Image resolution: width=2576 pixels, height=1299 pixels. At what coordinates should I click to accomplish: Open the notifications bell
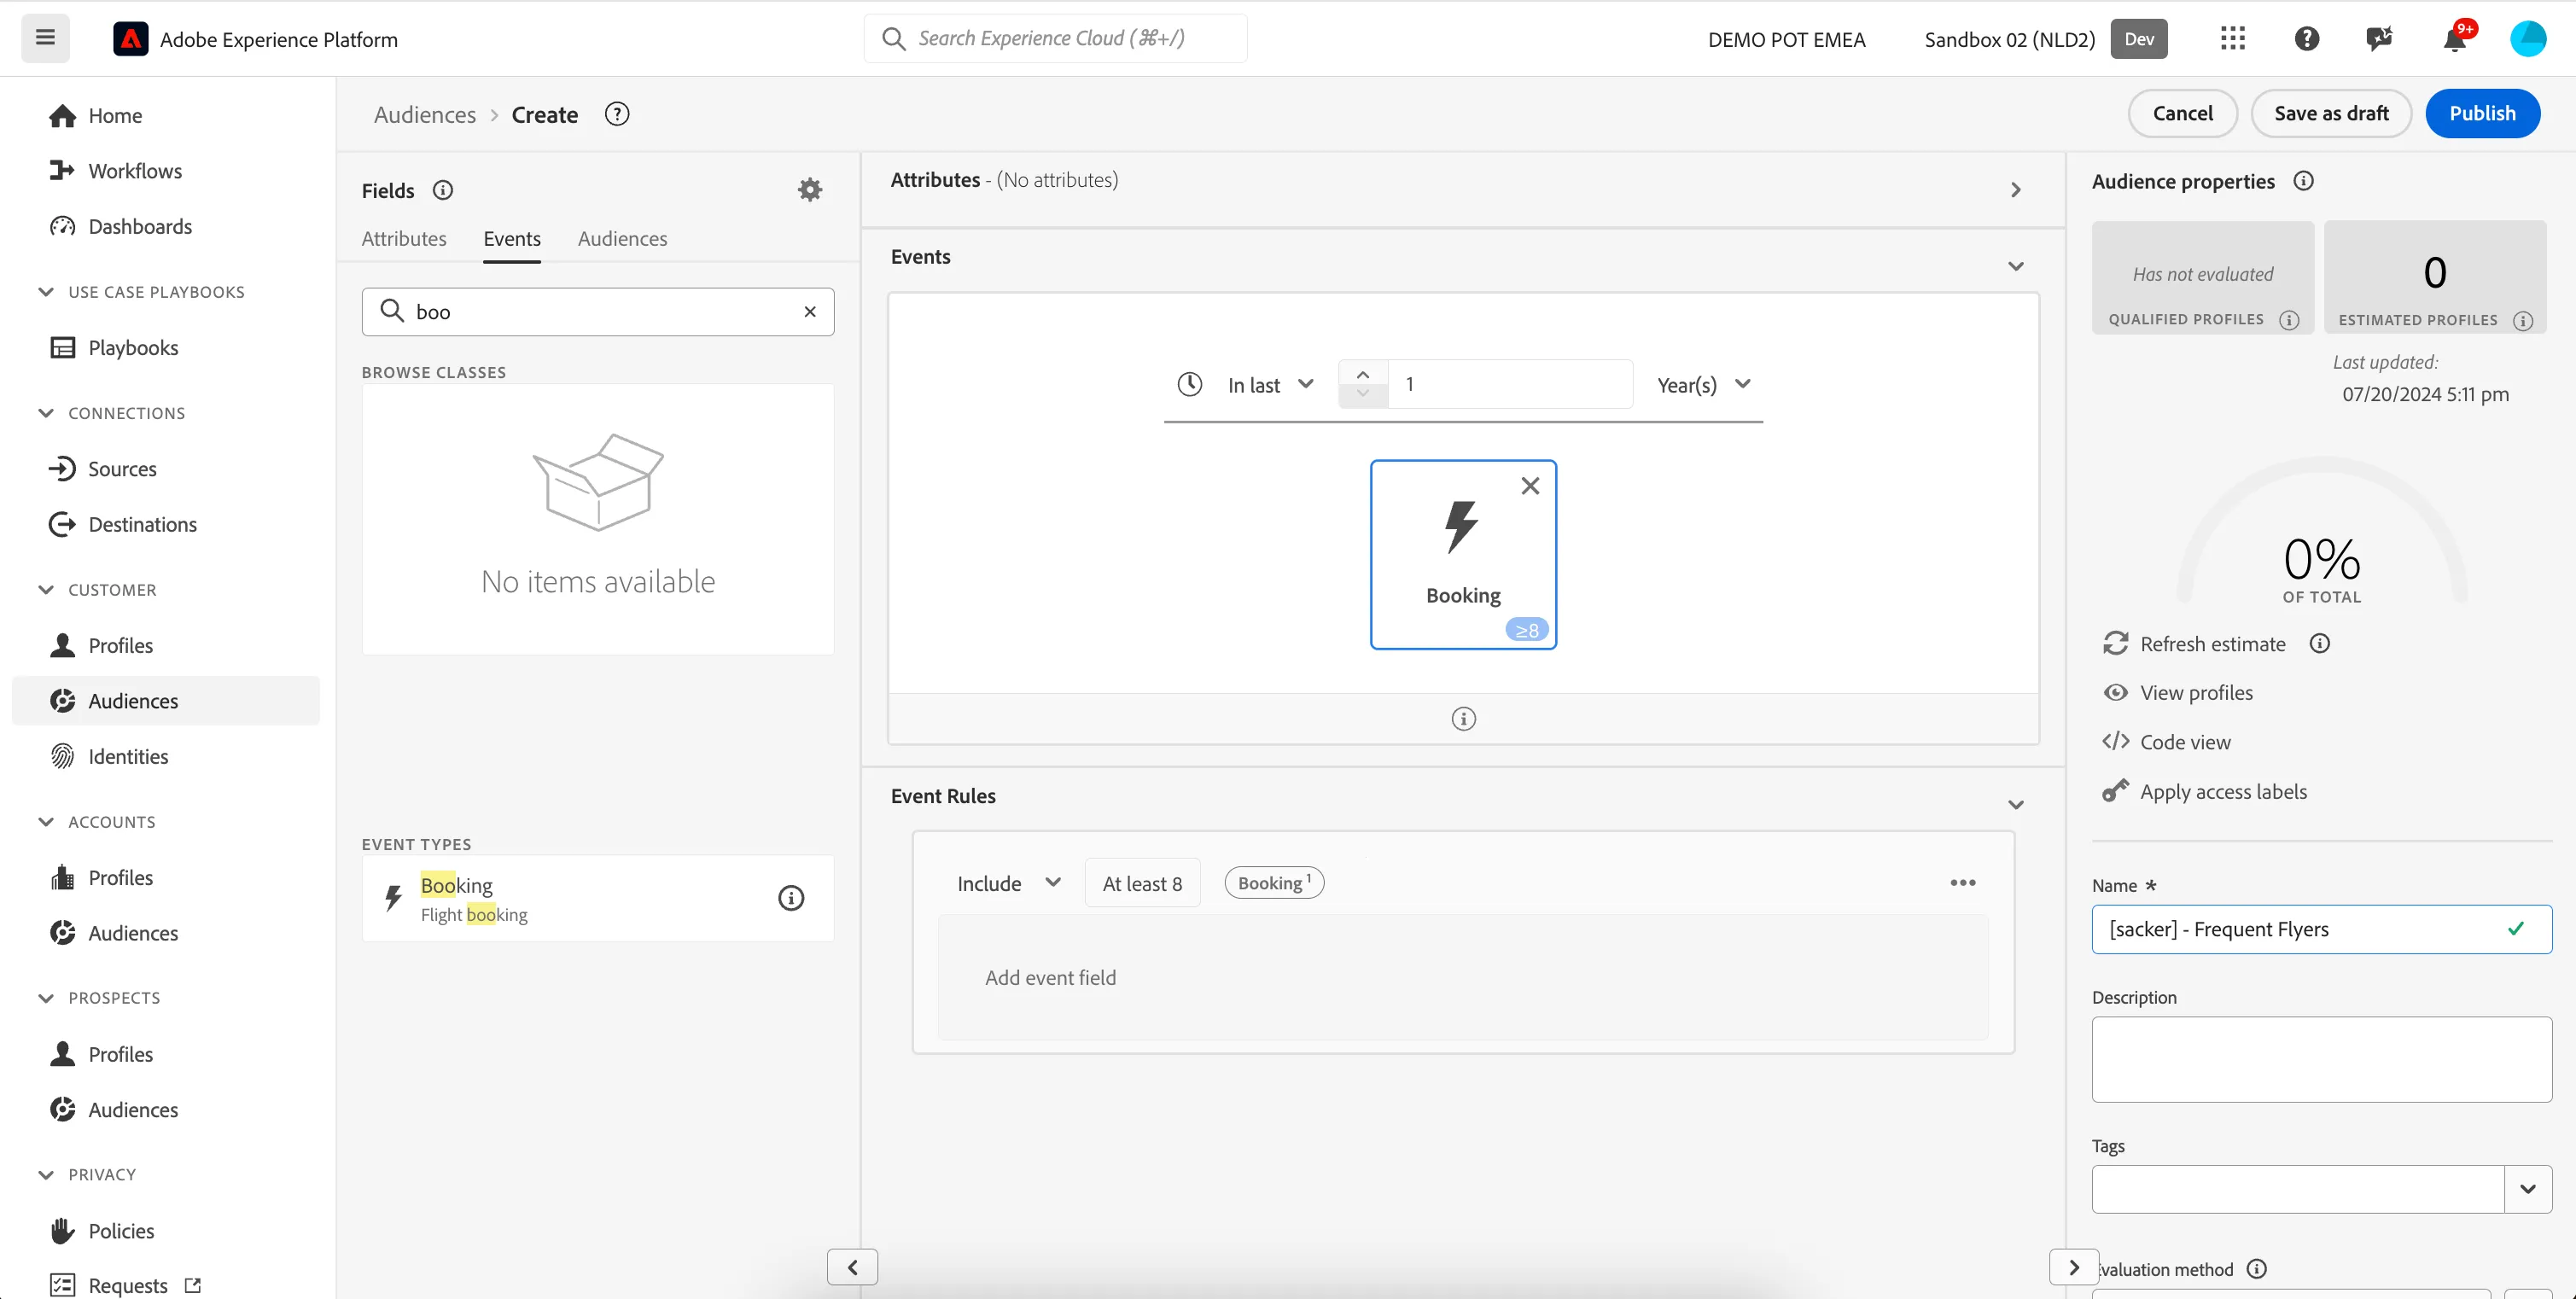point(2454,39)
